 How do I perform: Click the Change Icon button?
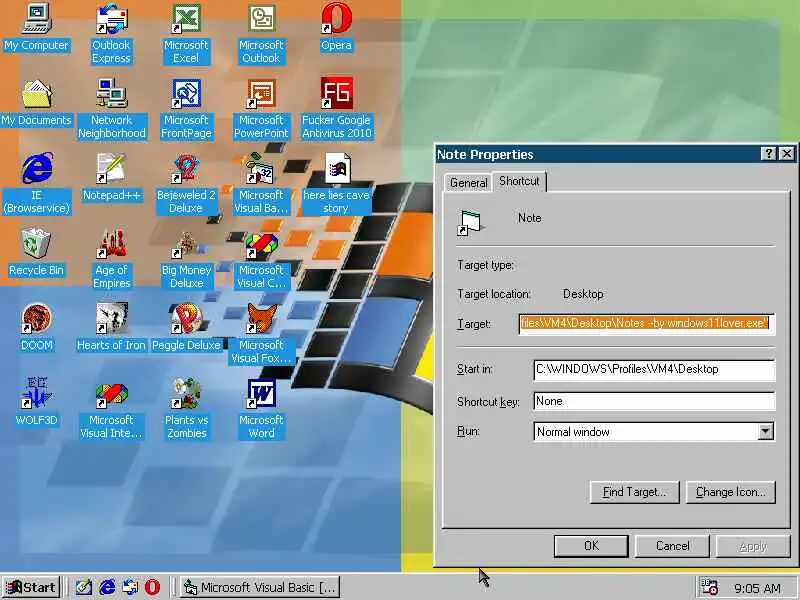[x=731, y=492]
